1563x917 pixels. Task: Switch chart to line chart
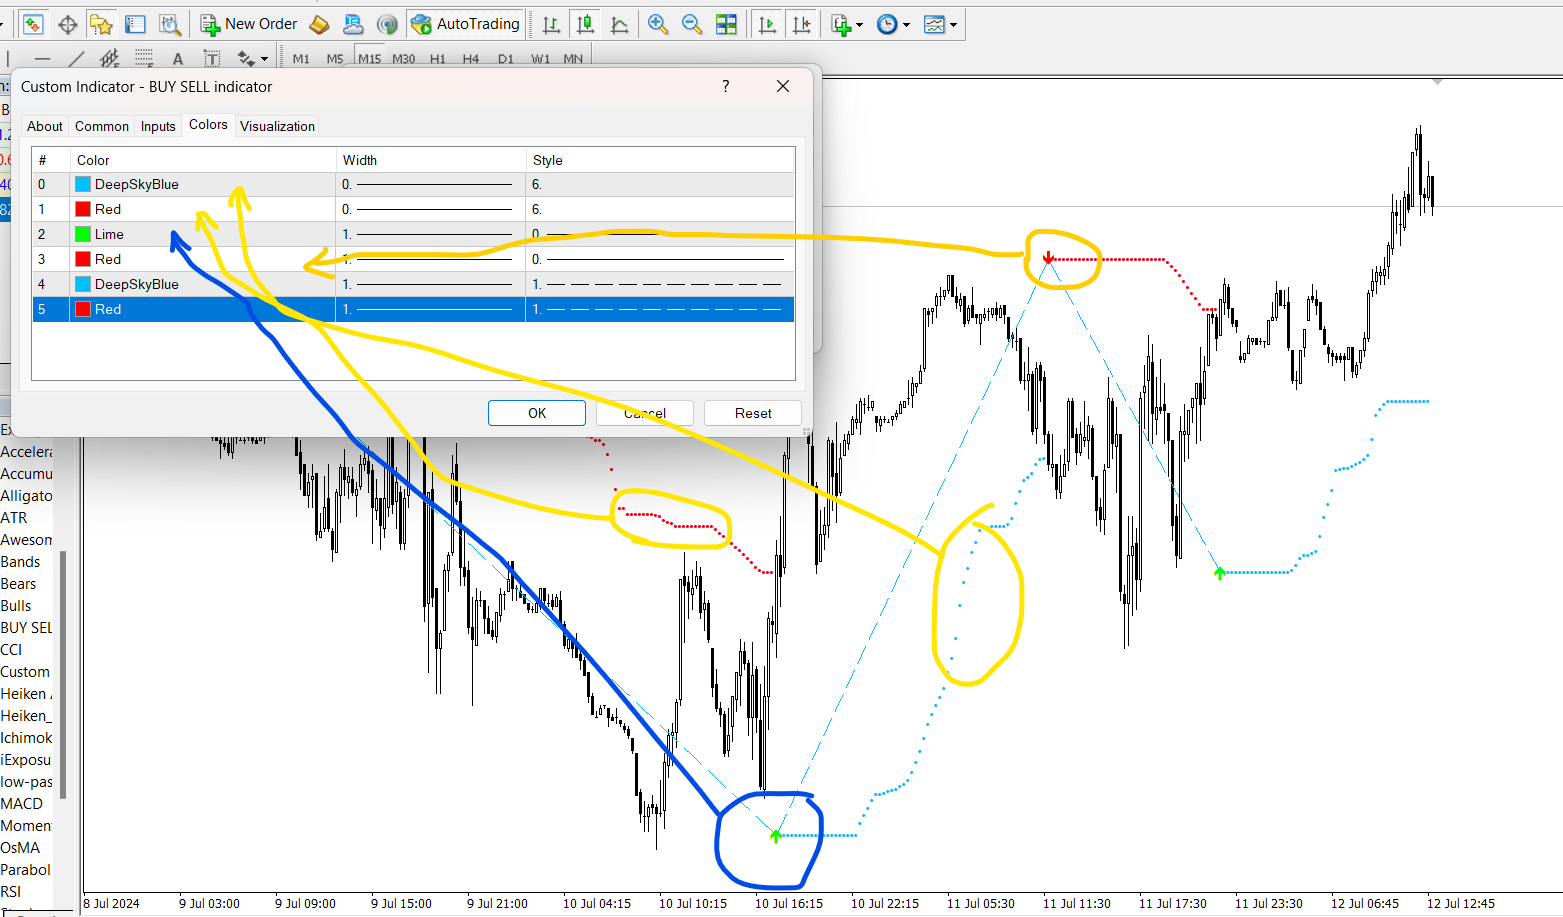620,24
